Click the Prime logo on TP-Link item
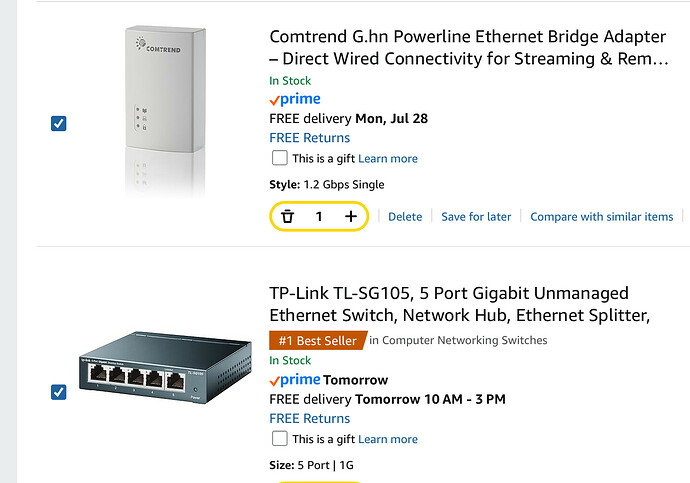Screen dimensions: 690x483 click(x=294, y=380)
